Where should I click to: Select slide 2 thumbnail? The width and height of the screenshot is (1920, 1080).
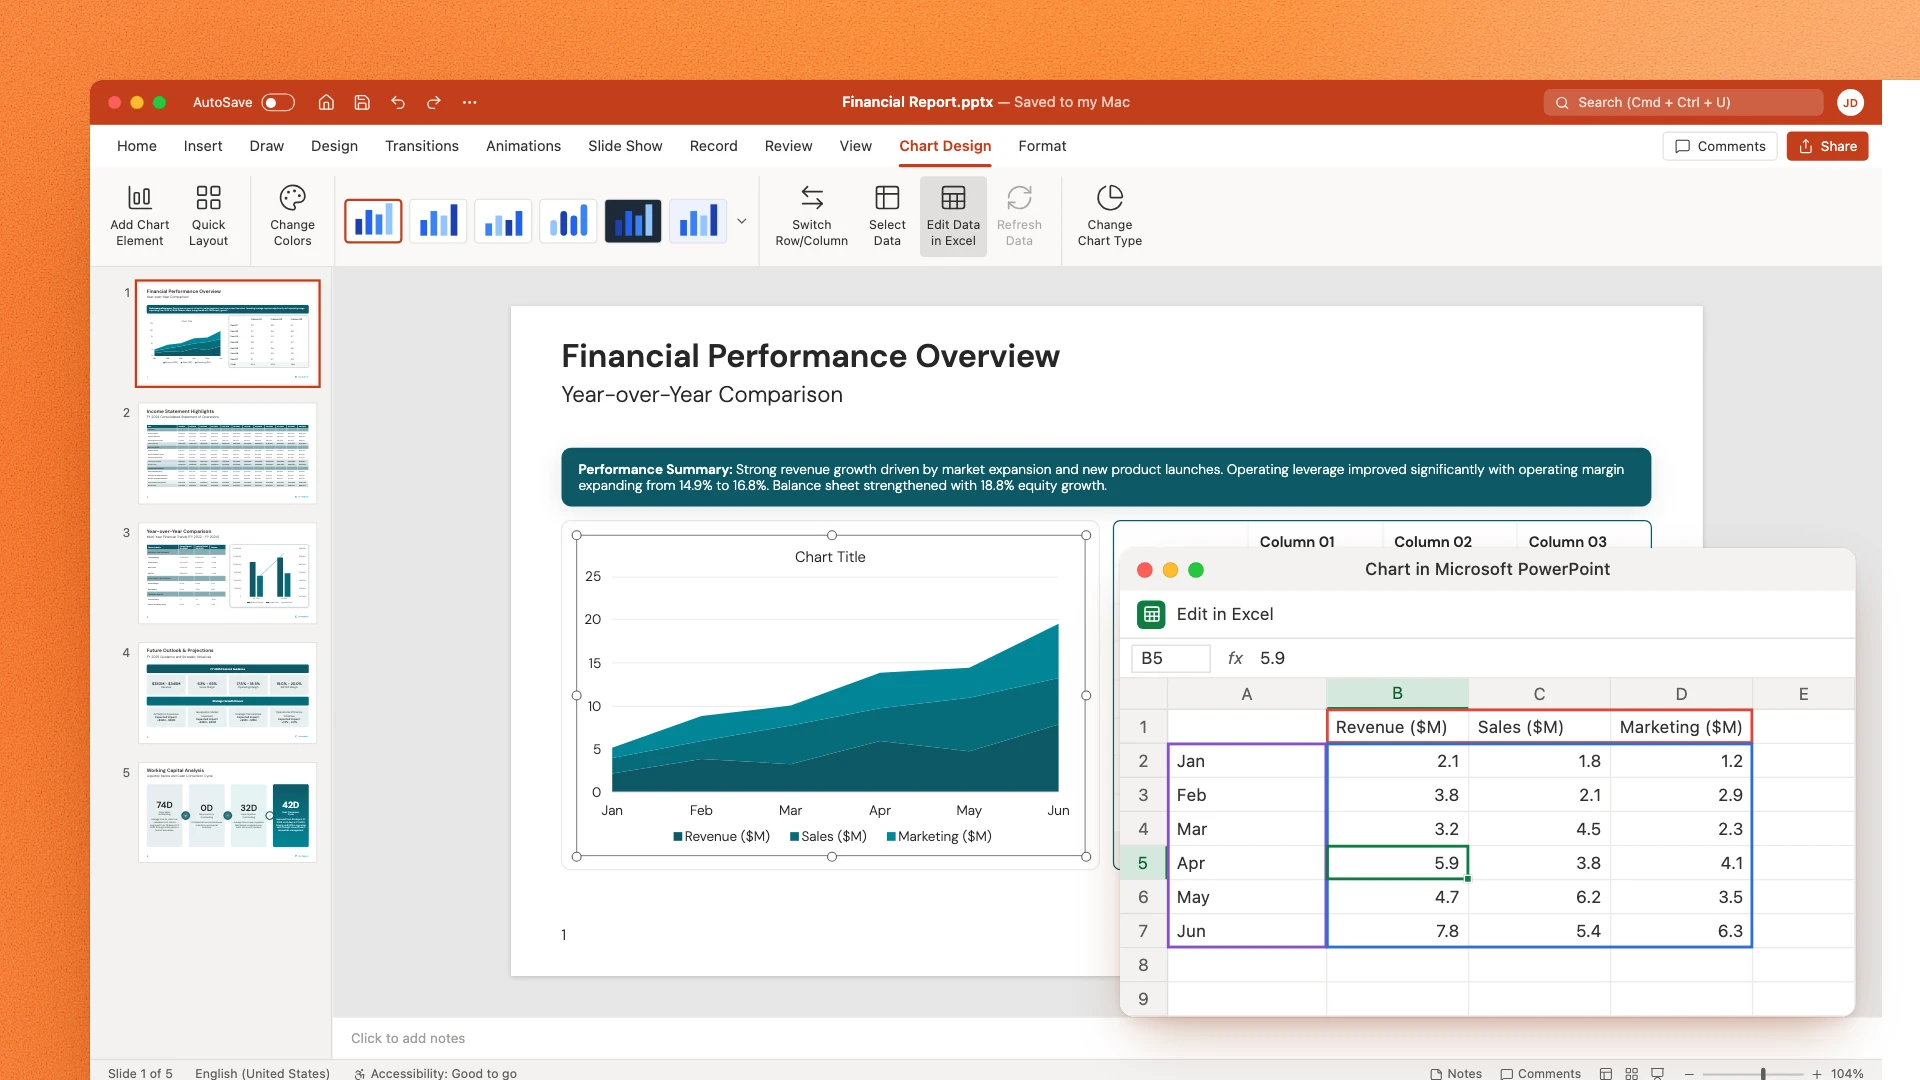tap(227, 453)
